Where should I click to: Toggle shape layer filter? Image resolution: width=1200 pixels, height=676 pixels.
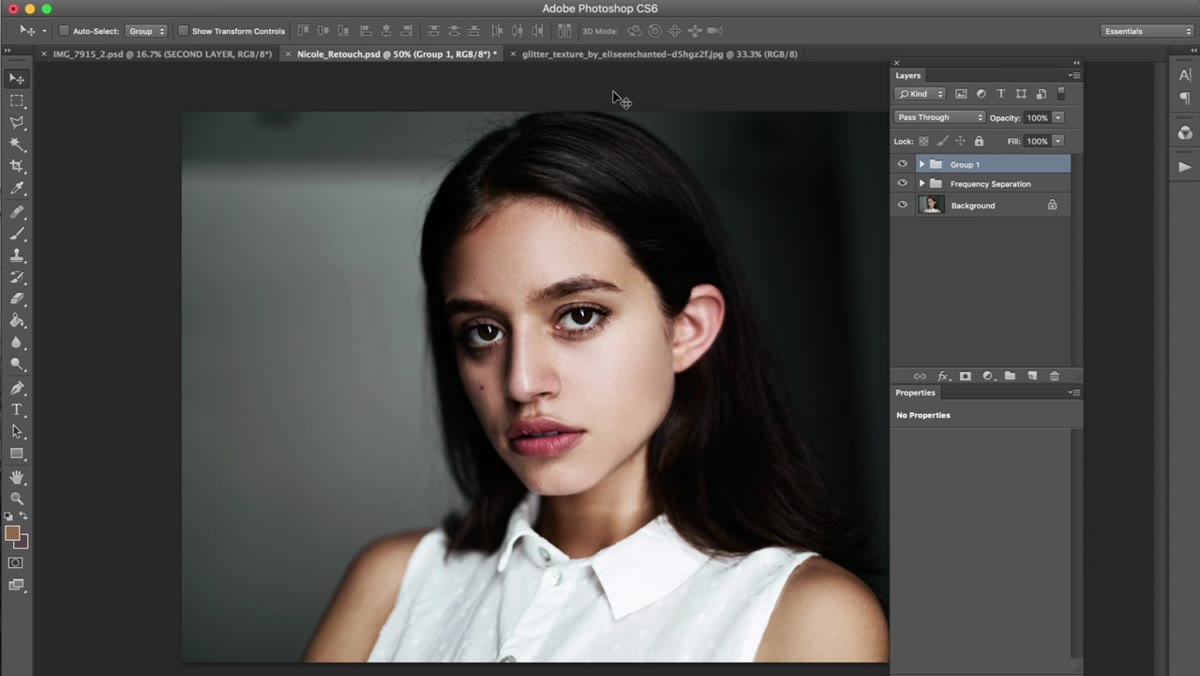coord(1021,94)
